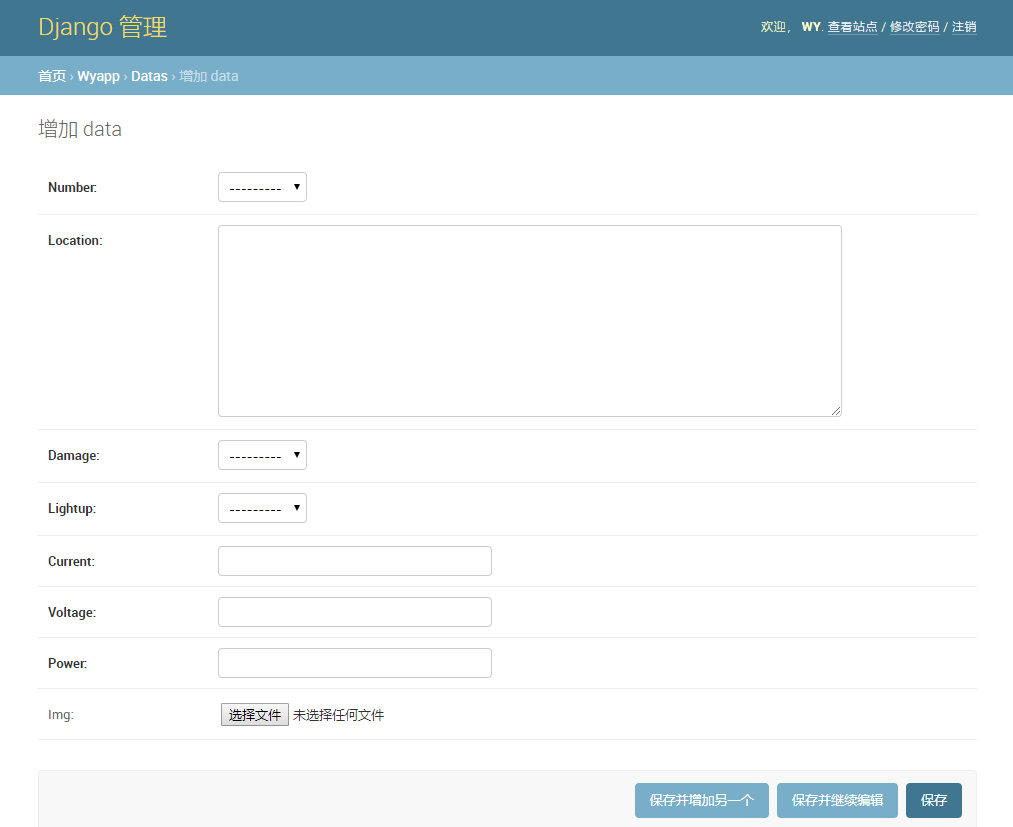Click the 保存 save button
This screenshot has height=827, width=1013.
coord(933,800)
